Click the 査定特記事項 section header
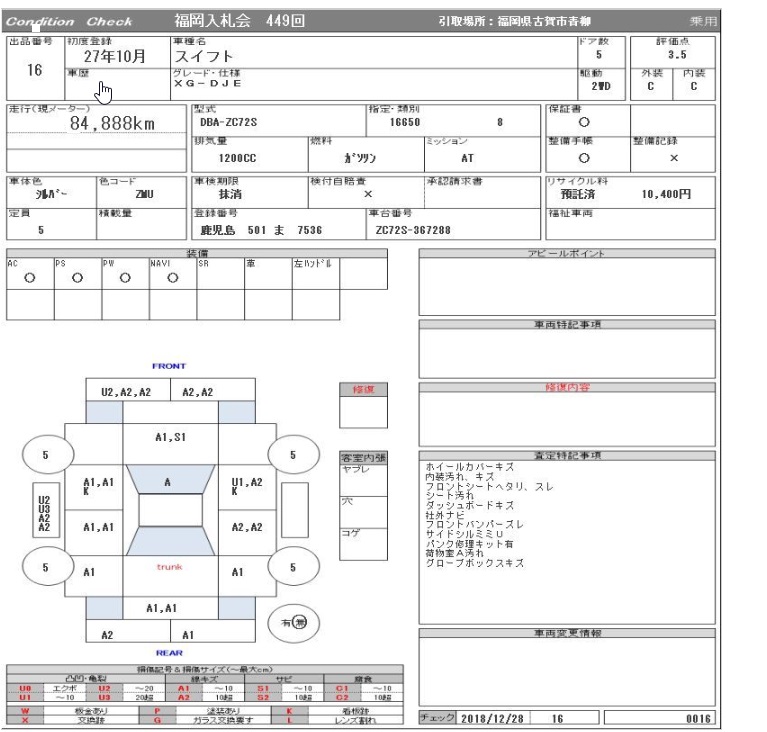 (566, 455)
